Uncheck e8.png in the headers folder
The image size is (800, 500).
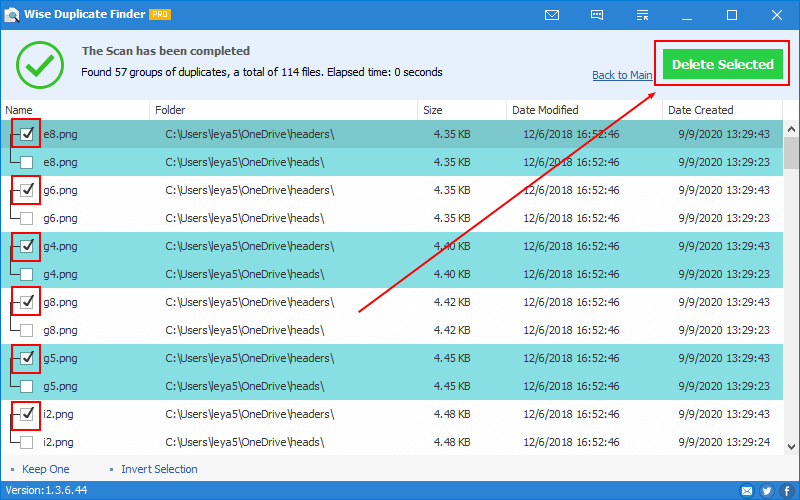(27, 134)
